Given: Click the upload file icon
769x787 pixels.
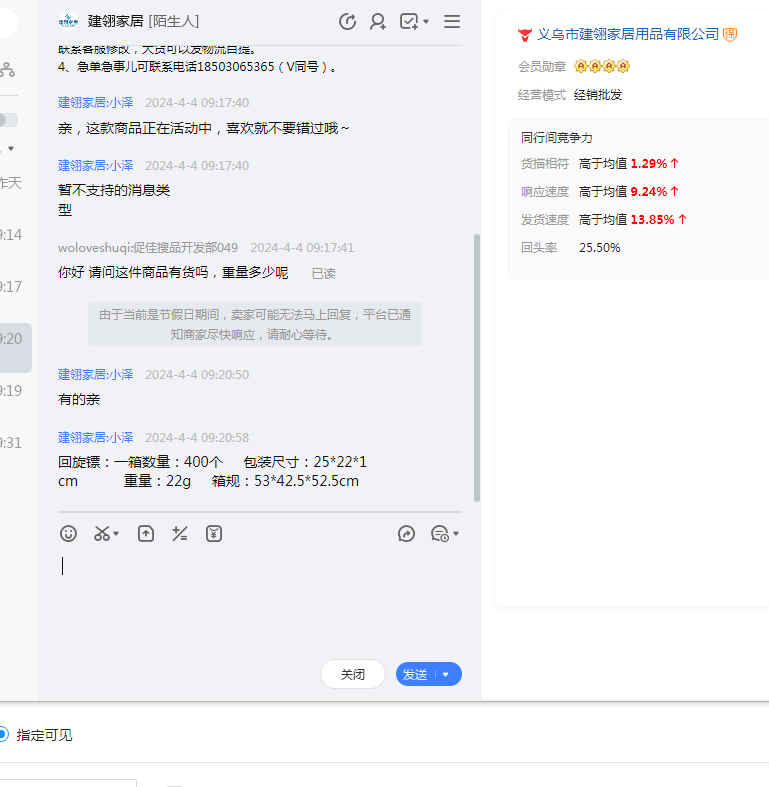Looking at the screenshot, I should click(x=146, y=534).
